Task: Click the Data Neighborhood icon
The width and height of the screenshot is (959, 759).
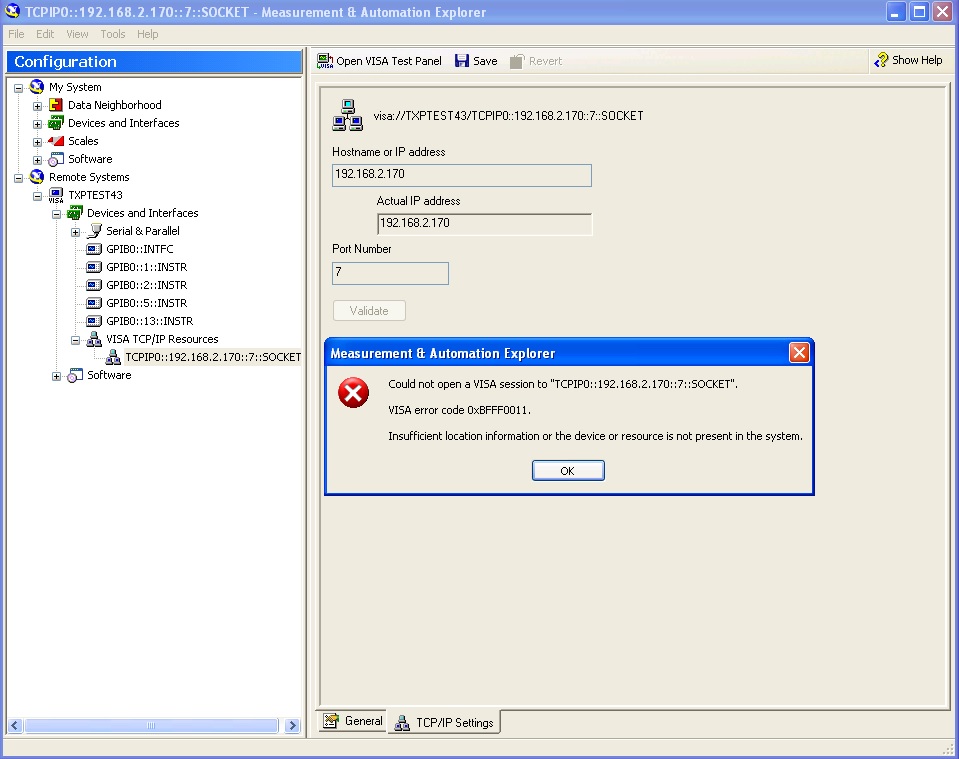Action: (56, 105)
